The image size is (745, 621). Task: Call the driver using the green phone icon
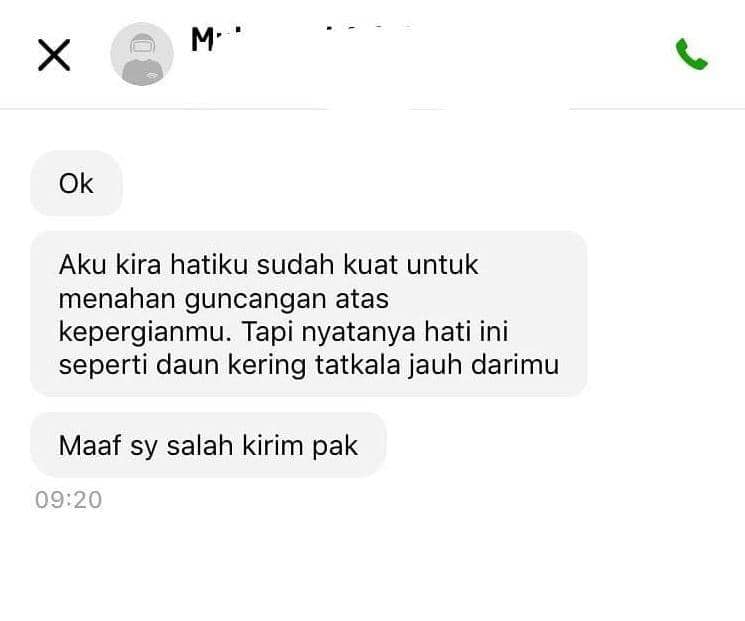tap(692, 54)
